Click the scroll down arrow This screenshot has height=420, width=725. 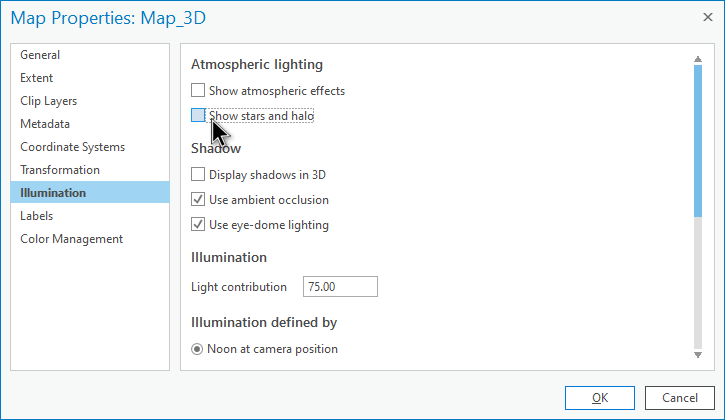point(697,354)
